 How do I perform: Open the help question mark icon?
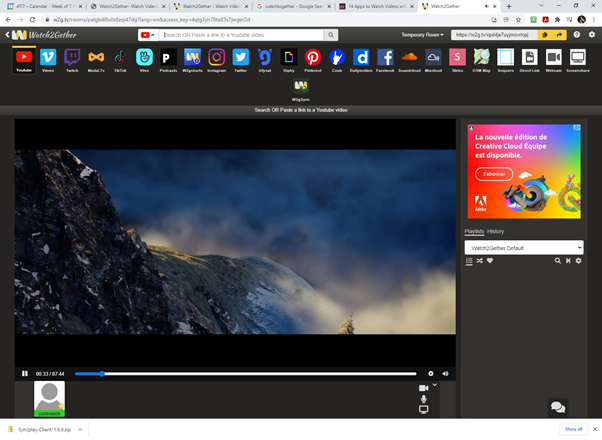pyautogui.click(x=577, y=35)
